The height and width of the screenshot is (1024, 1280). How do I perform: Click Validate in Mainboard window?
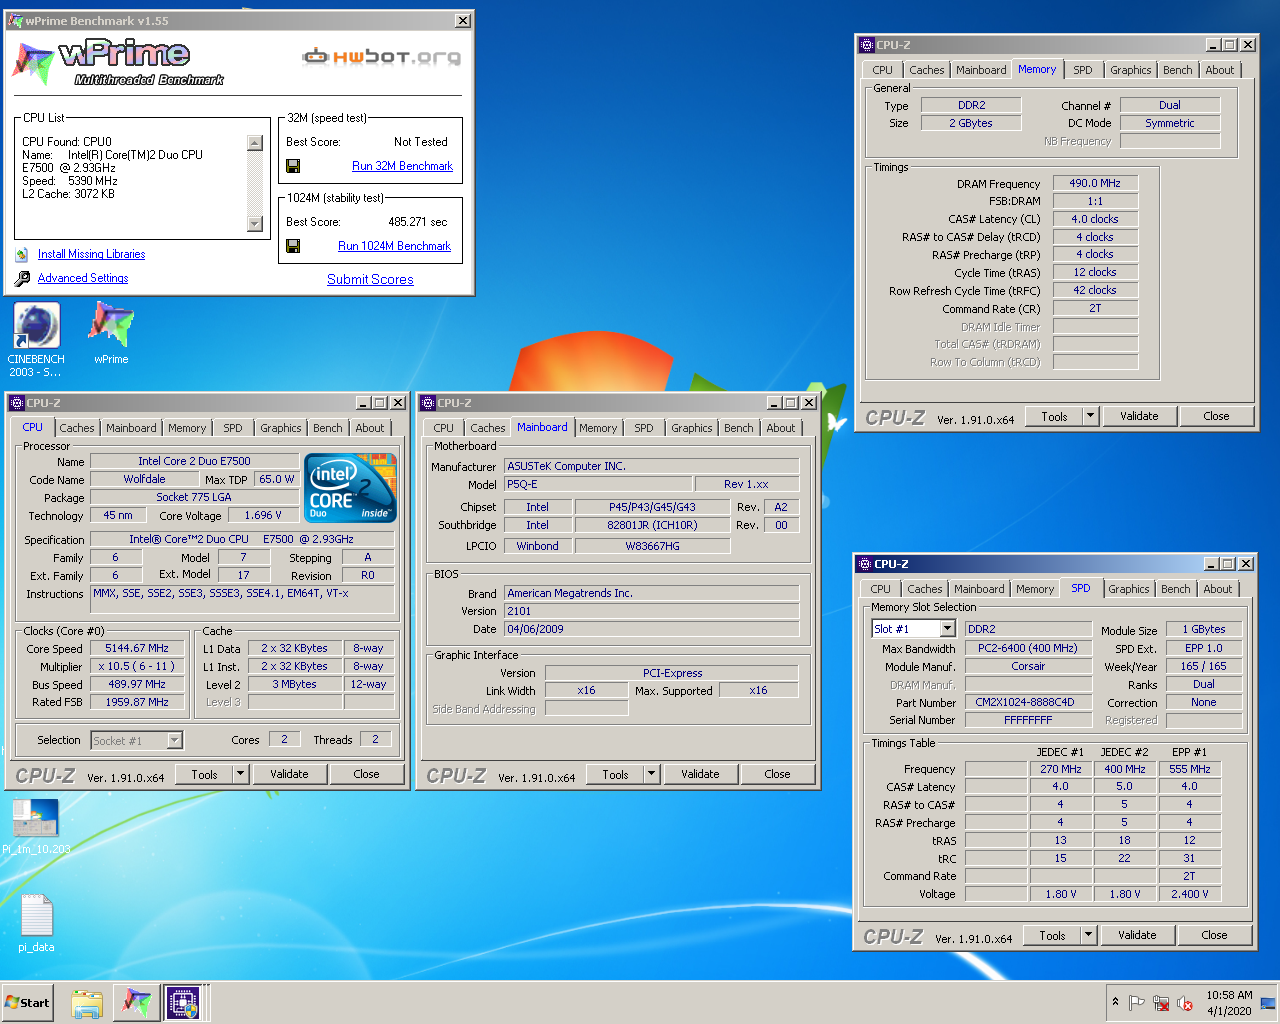tap(700, 774)
